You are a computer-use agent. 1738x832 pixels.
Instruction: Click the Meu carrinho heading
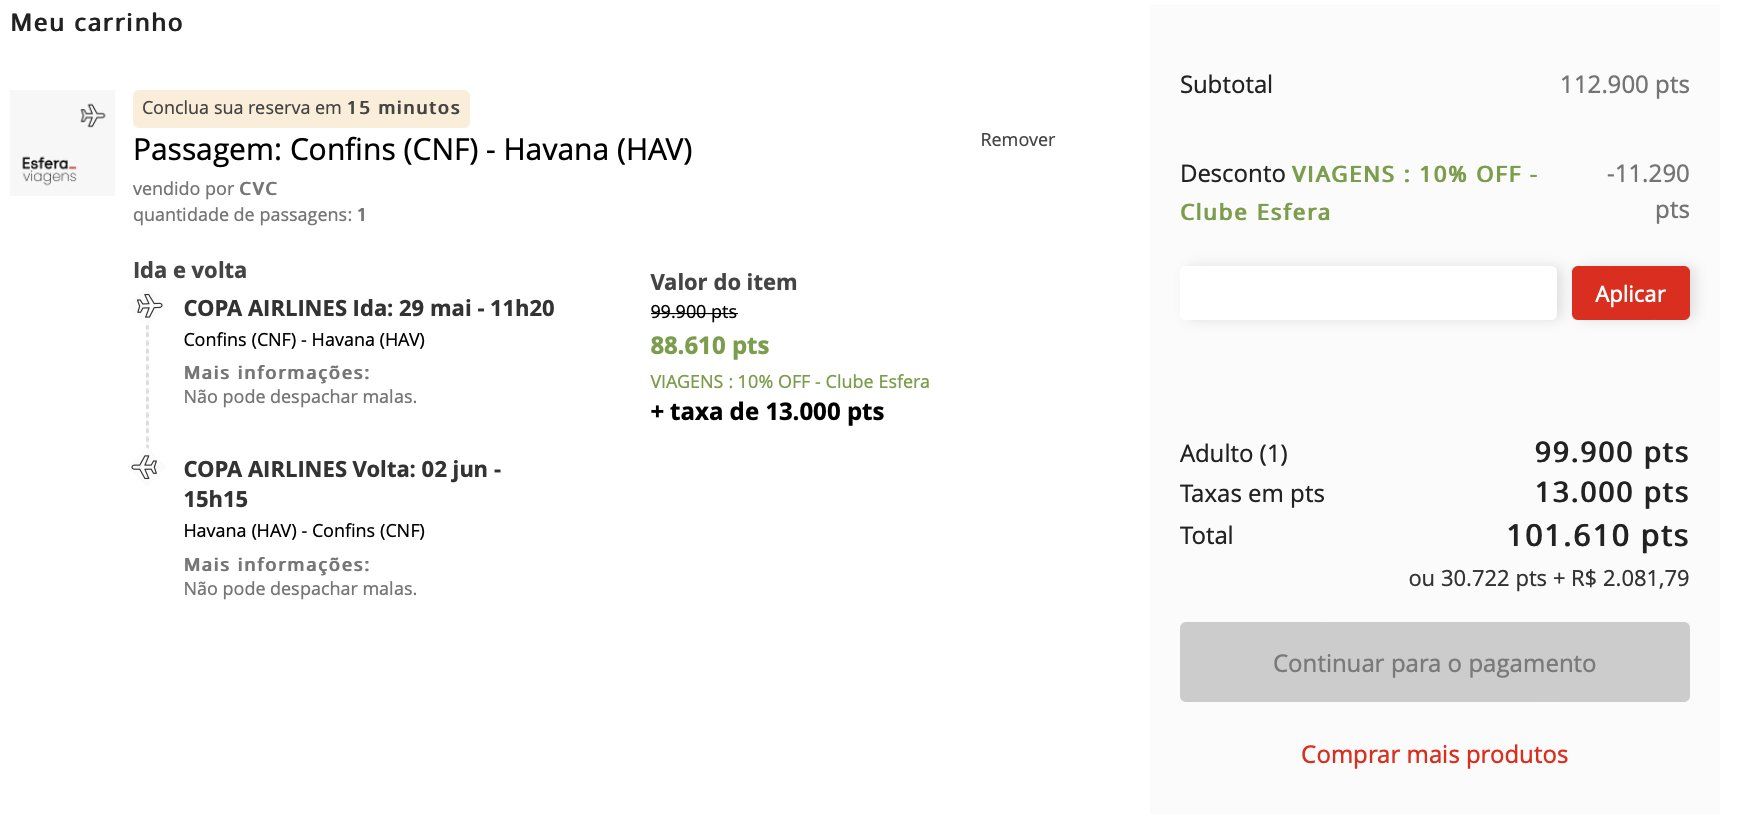(97, 22)
